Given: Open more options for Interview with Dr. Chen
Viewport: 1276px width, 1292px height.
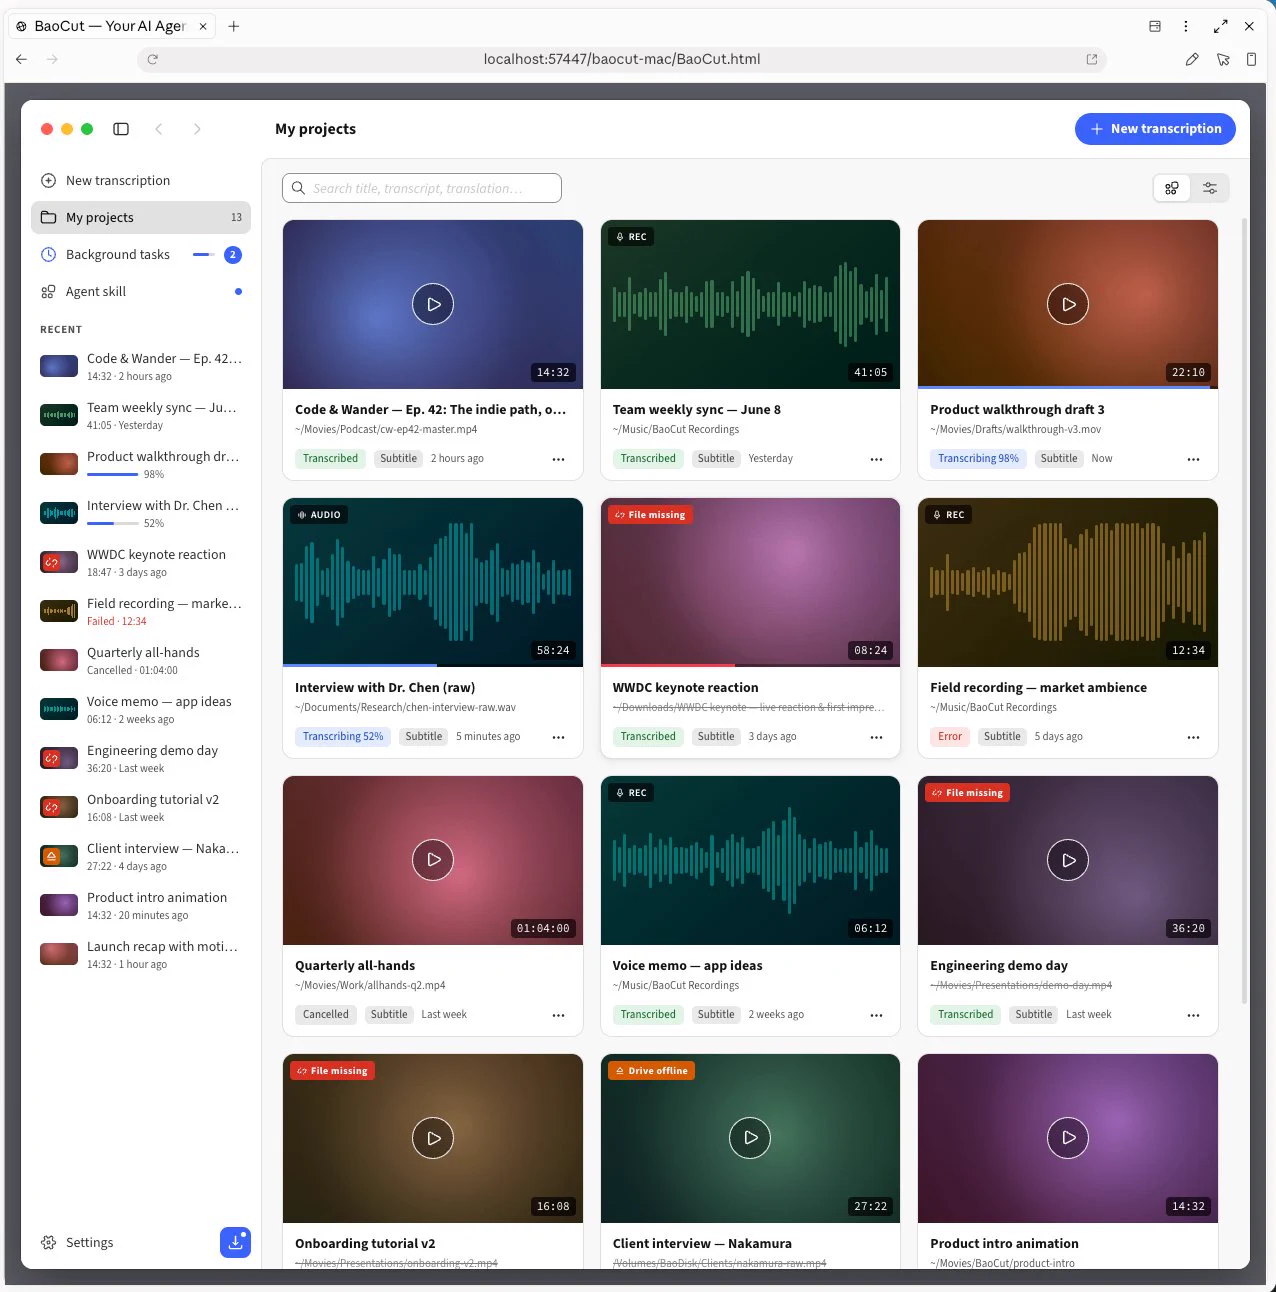Looking at the screenshot, I should pyautogui.click(x=559, y=737).
